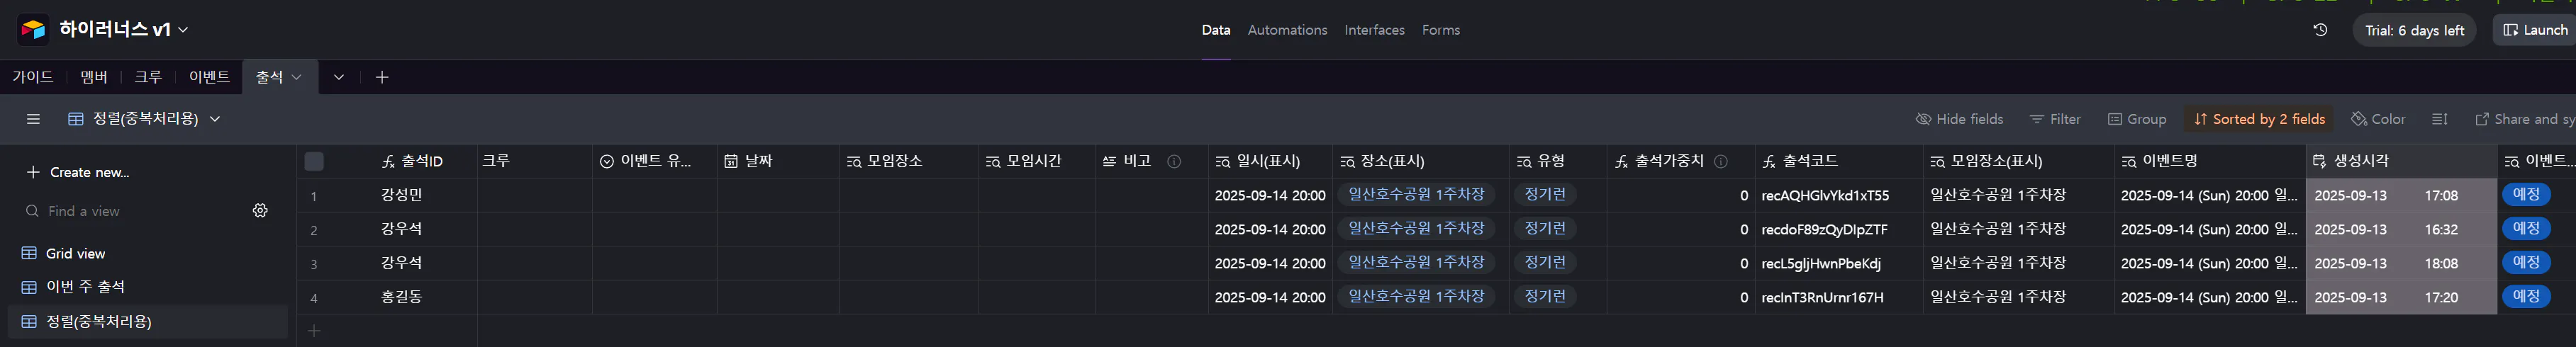Switch to the 크루 table tab

(x=148, y=77)
